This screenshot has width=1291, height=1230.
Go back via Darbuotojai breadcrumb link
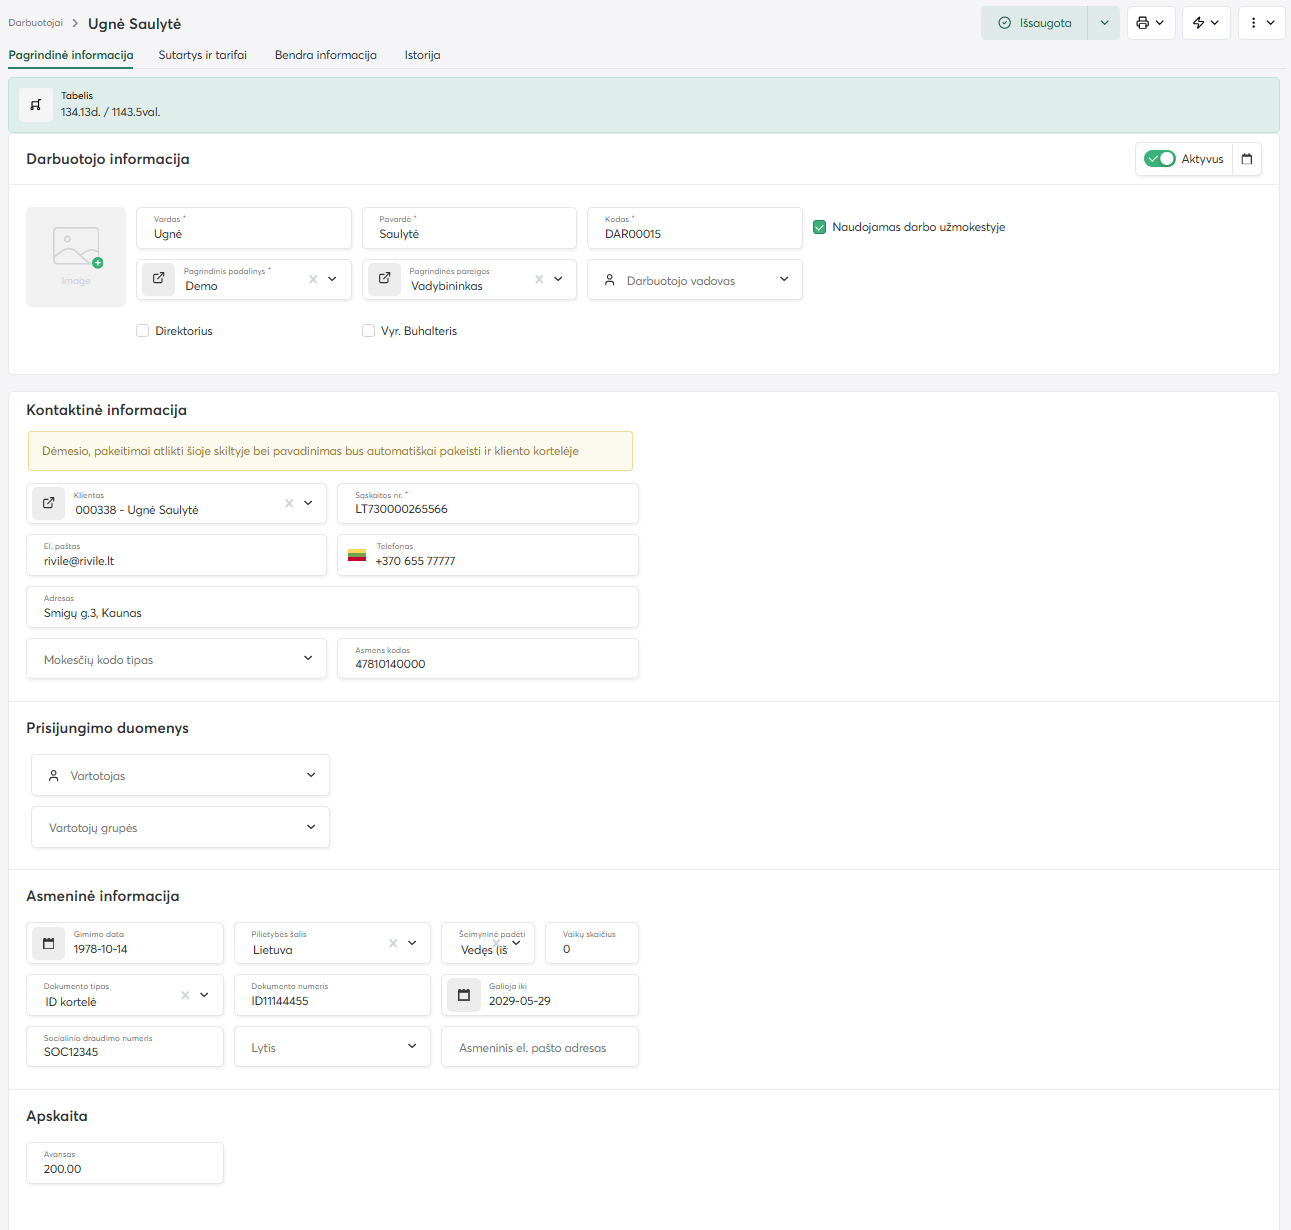pos(36,23)
